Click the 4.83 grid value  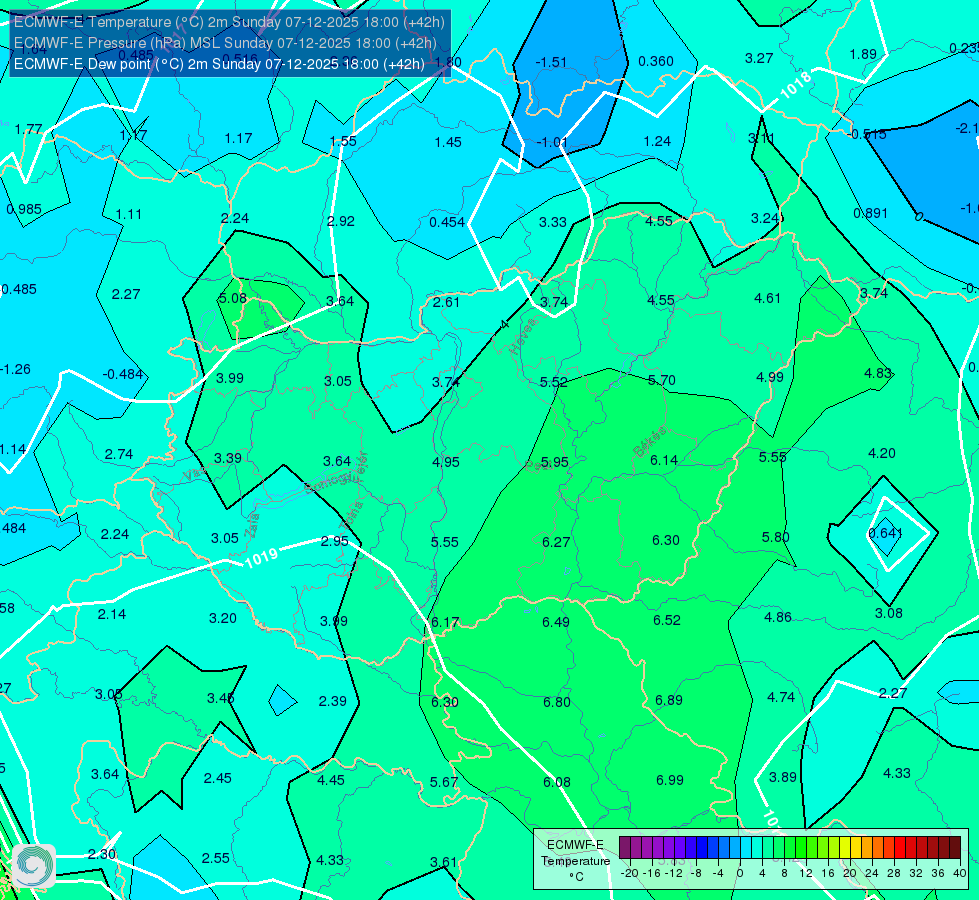(878, 373)
